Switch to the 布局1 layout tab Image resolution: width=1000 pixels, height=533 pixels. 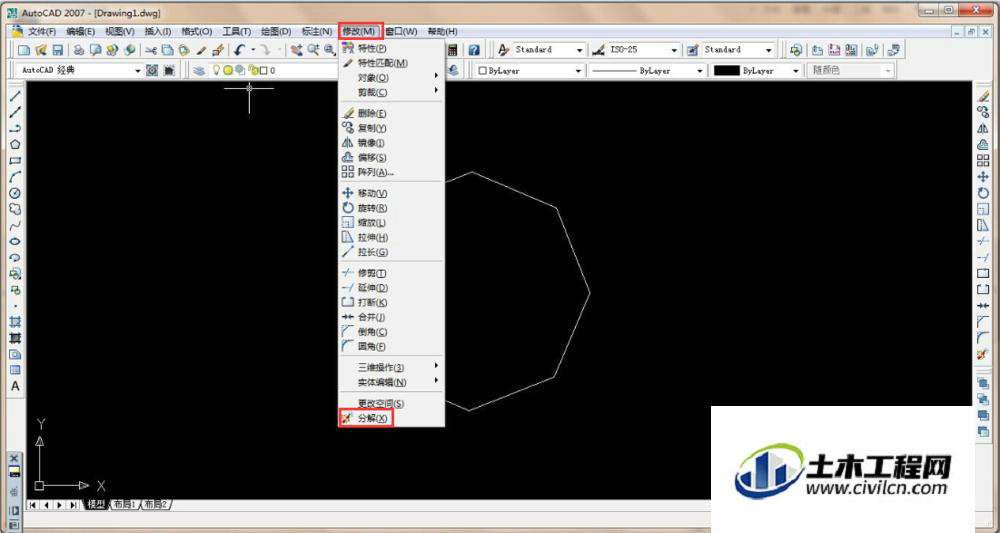pyautogui.click(x=125, y=504)
